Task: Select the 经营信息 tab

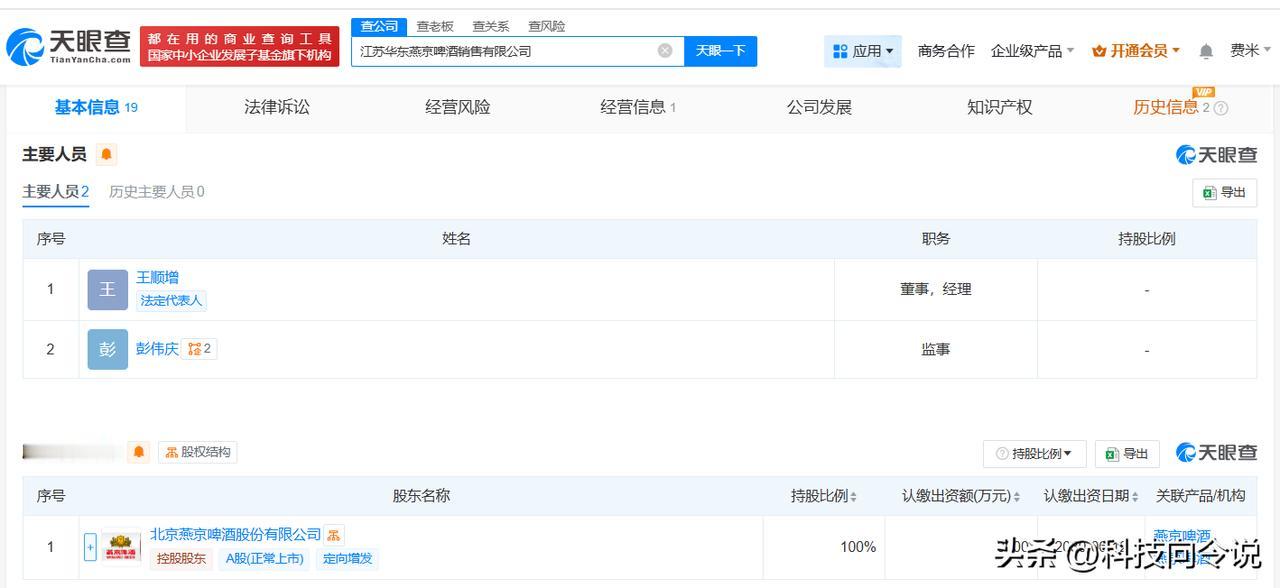Action: click(x=638, y=108)
